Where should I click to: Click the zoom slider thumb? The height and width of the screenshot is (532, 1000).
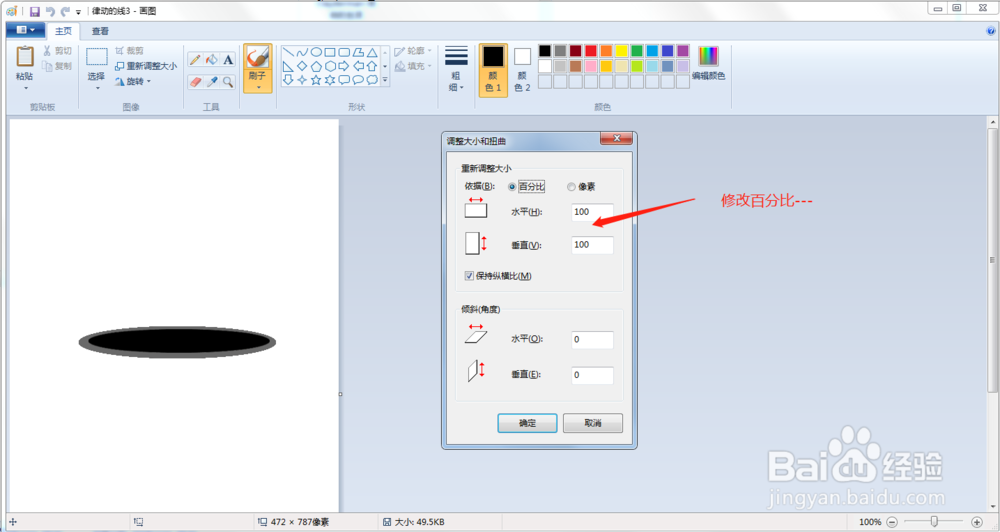click(x=934, y=522)
